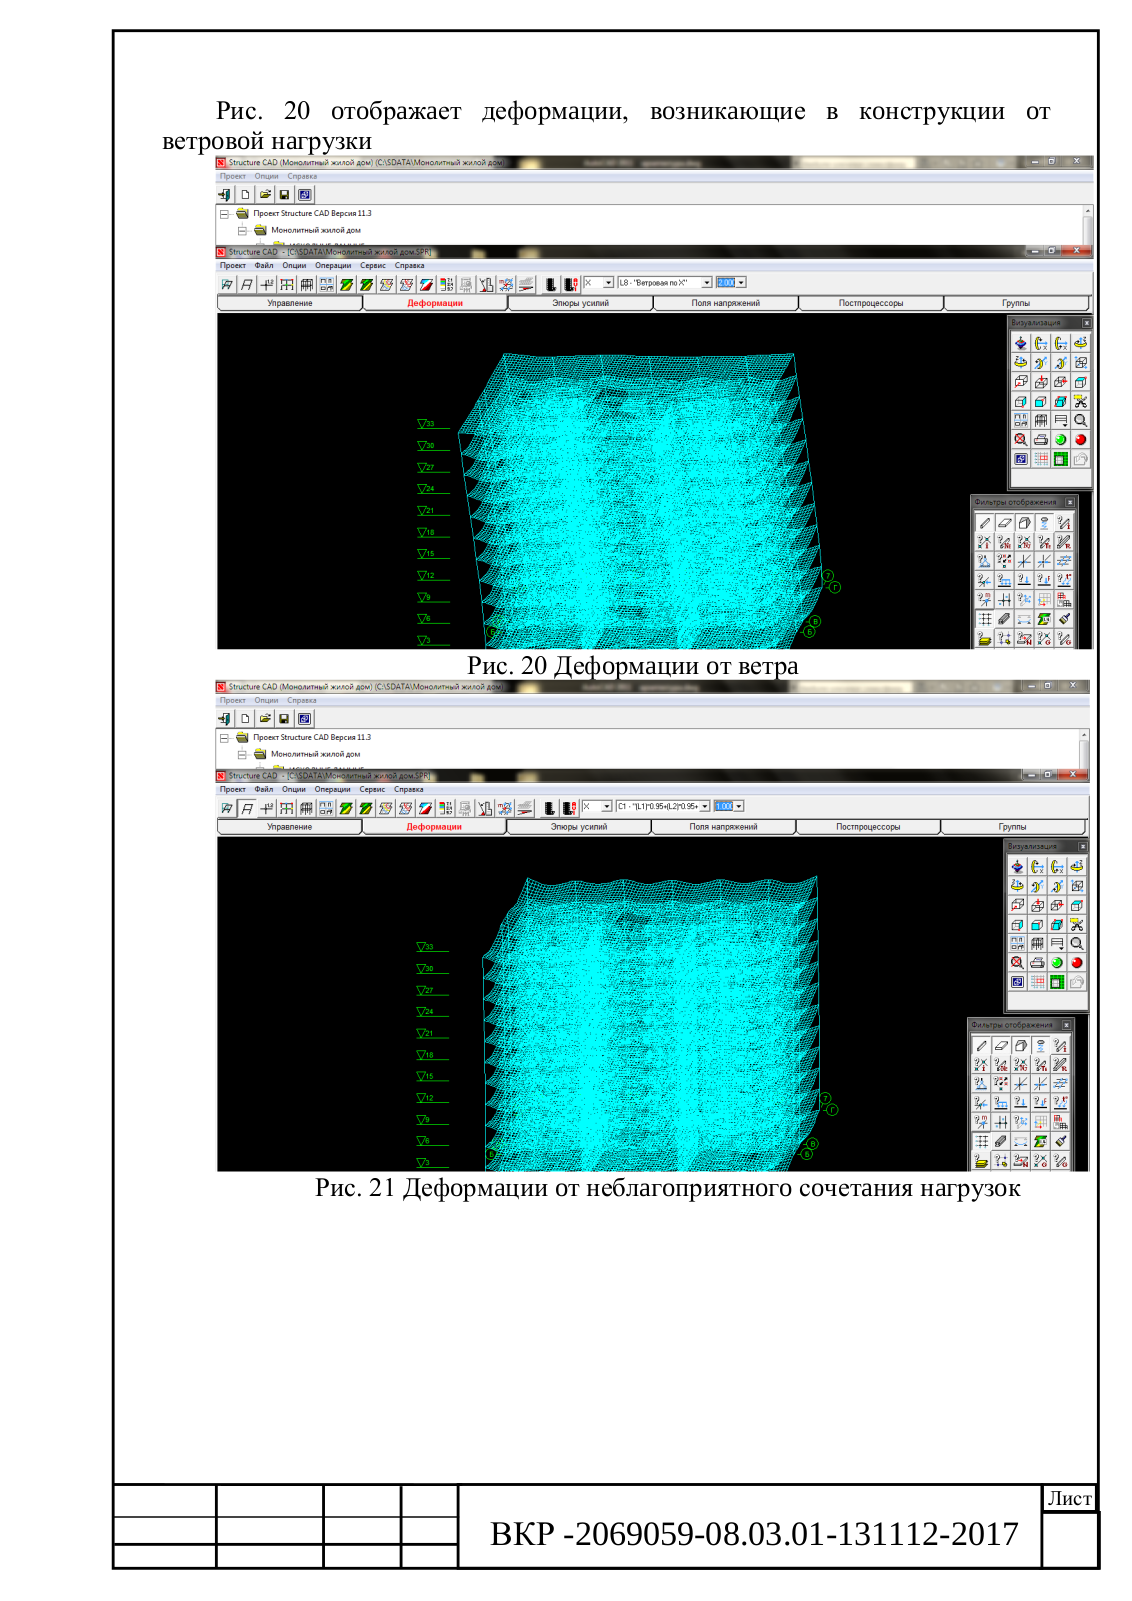Click New project icon in Рис. 20 top toolbar

pyautogui.click(x=245, y=195)
